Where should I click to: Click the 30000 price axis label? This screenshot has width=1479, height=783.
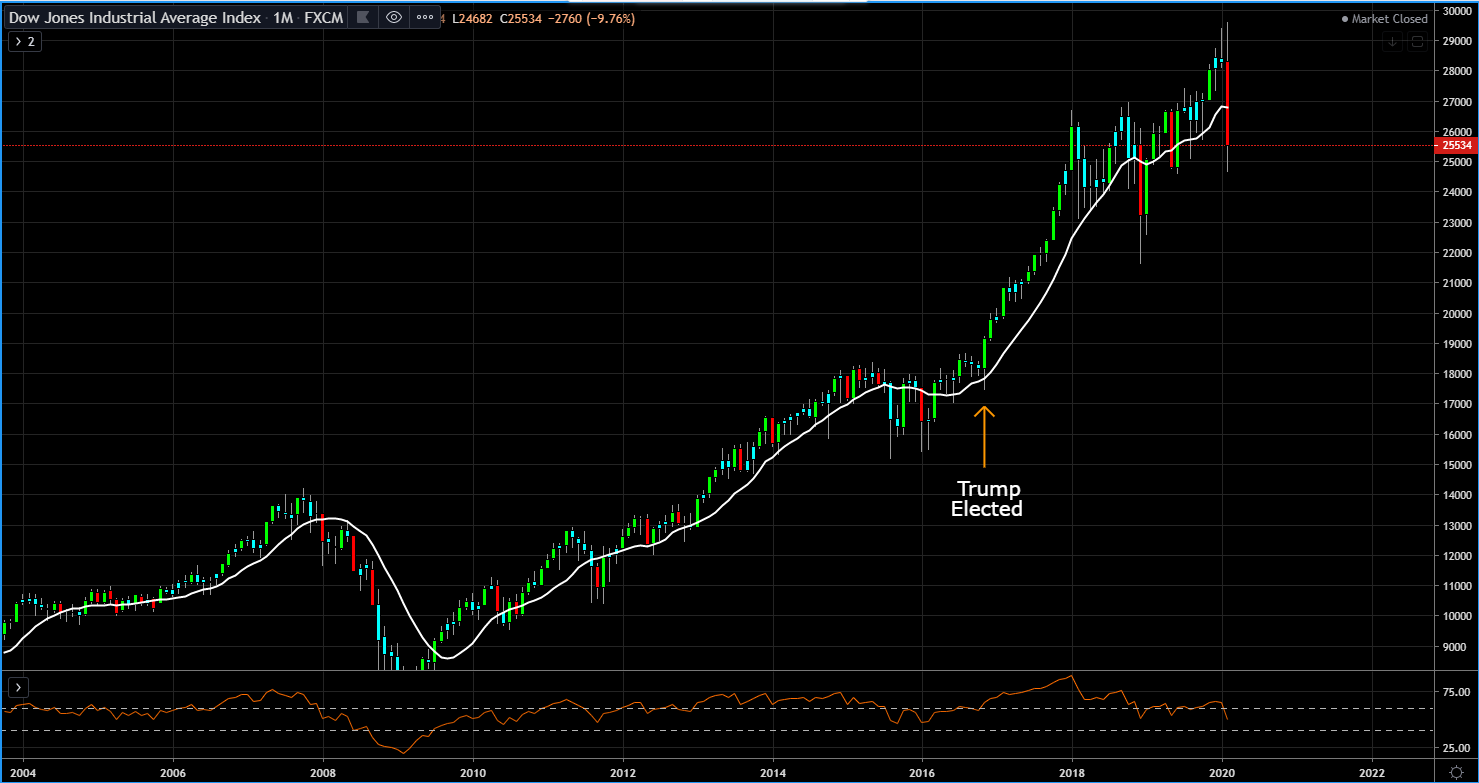[1458, 11]
